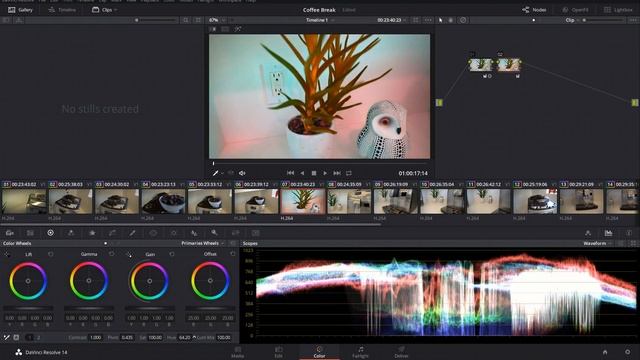This screenshot has width=640, height=360.
Task: Toggle the highlight wand above viewer
Action: (238, 29)
